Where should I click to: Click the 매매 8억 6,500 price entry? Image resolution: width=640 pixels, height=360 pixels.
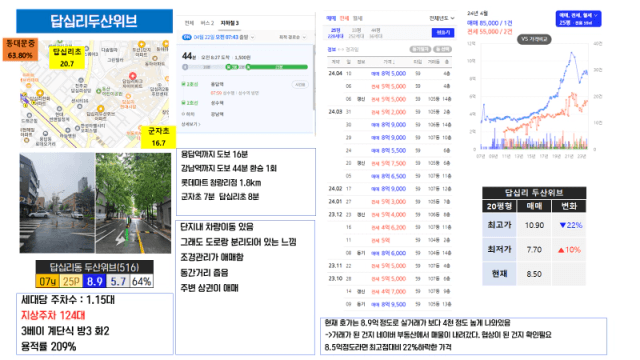pyautogui.click(x=388, y=176)
